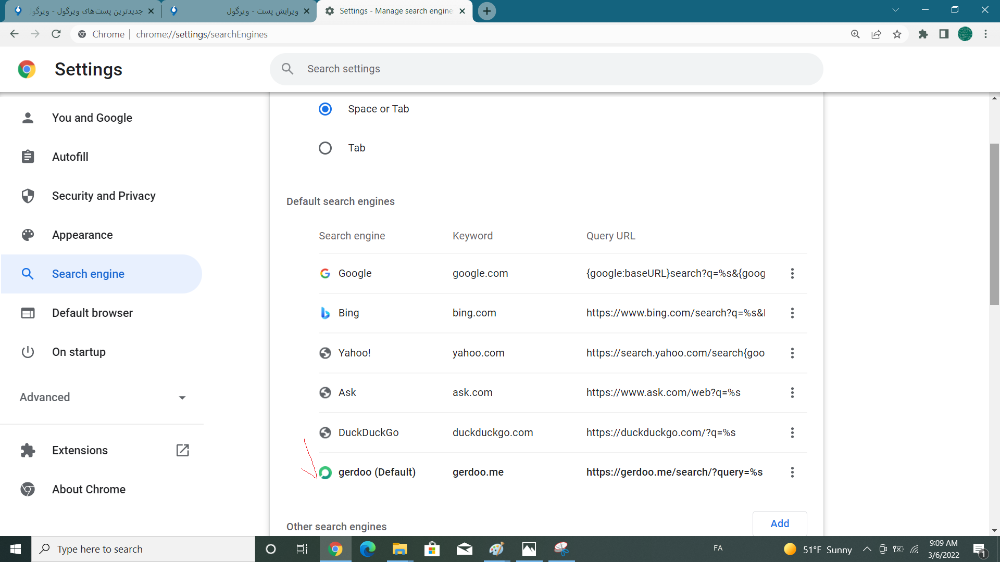Screen dimensions: 1000x562
Task: Click the Query URL column header
Action: 610,236
